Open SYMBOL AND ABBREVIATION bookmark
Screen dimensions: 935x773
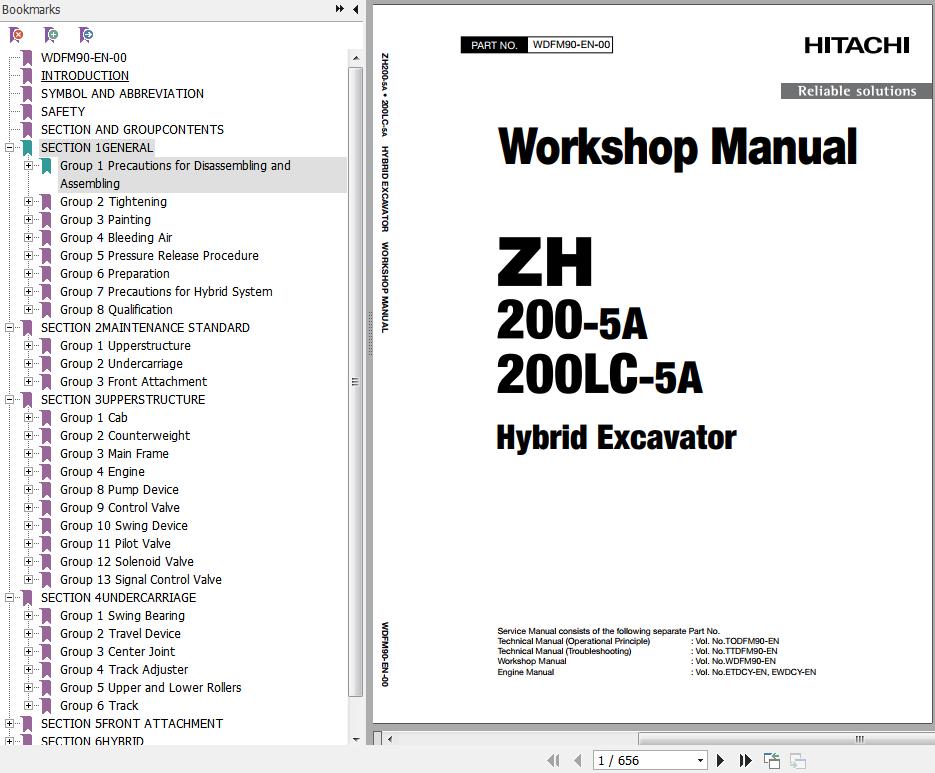tap(122, 94)
